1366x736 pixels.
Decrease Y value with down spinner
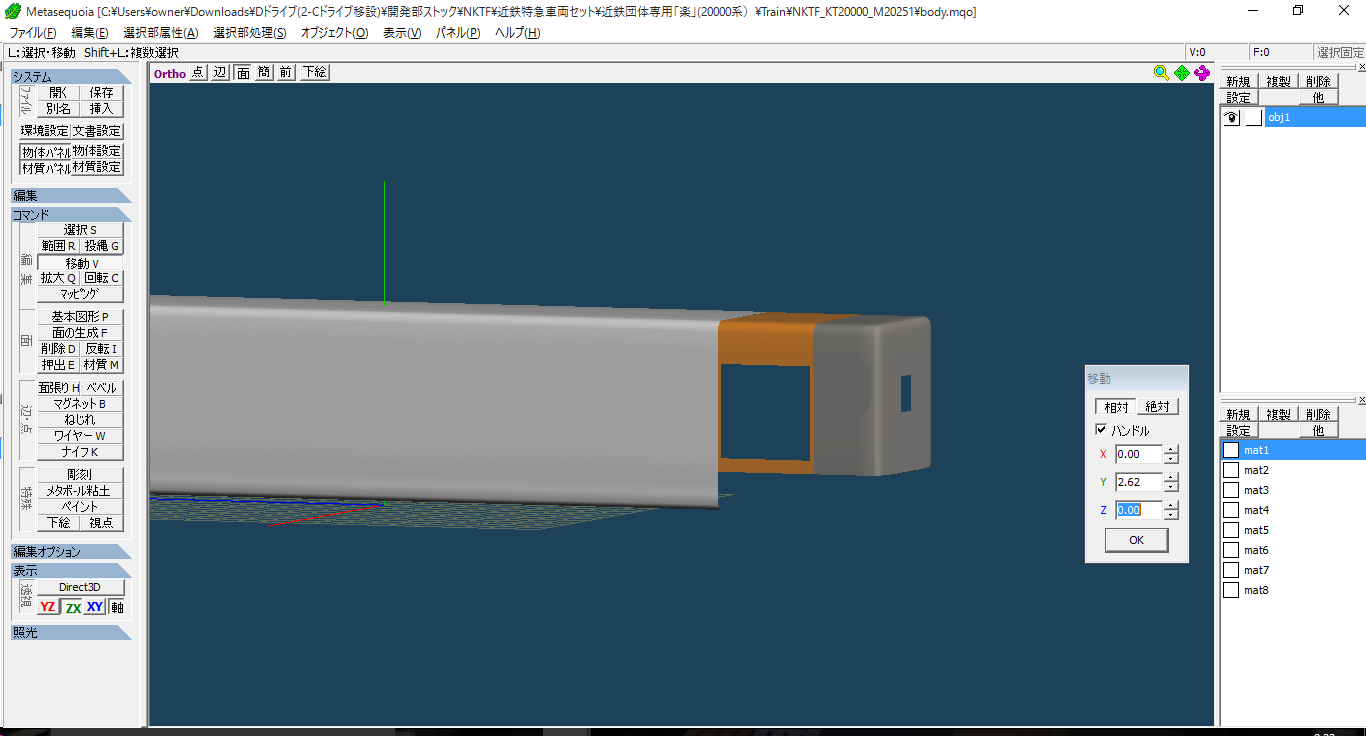[x=1171, y=487]
